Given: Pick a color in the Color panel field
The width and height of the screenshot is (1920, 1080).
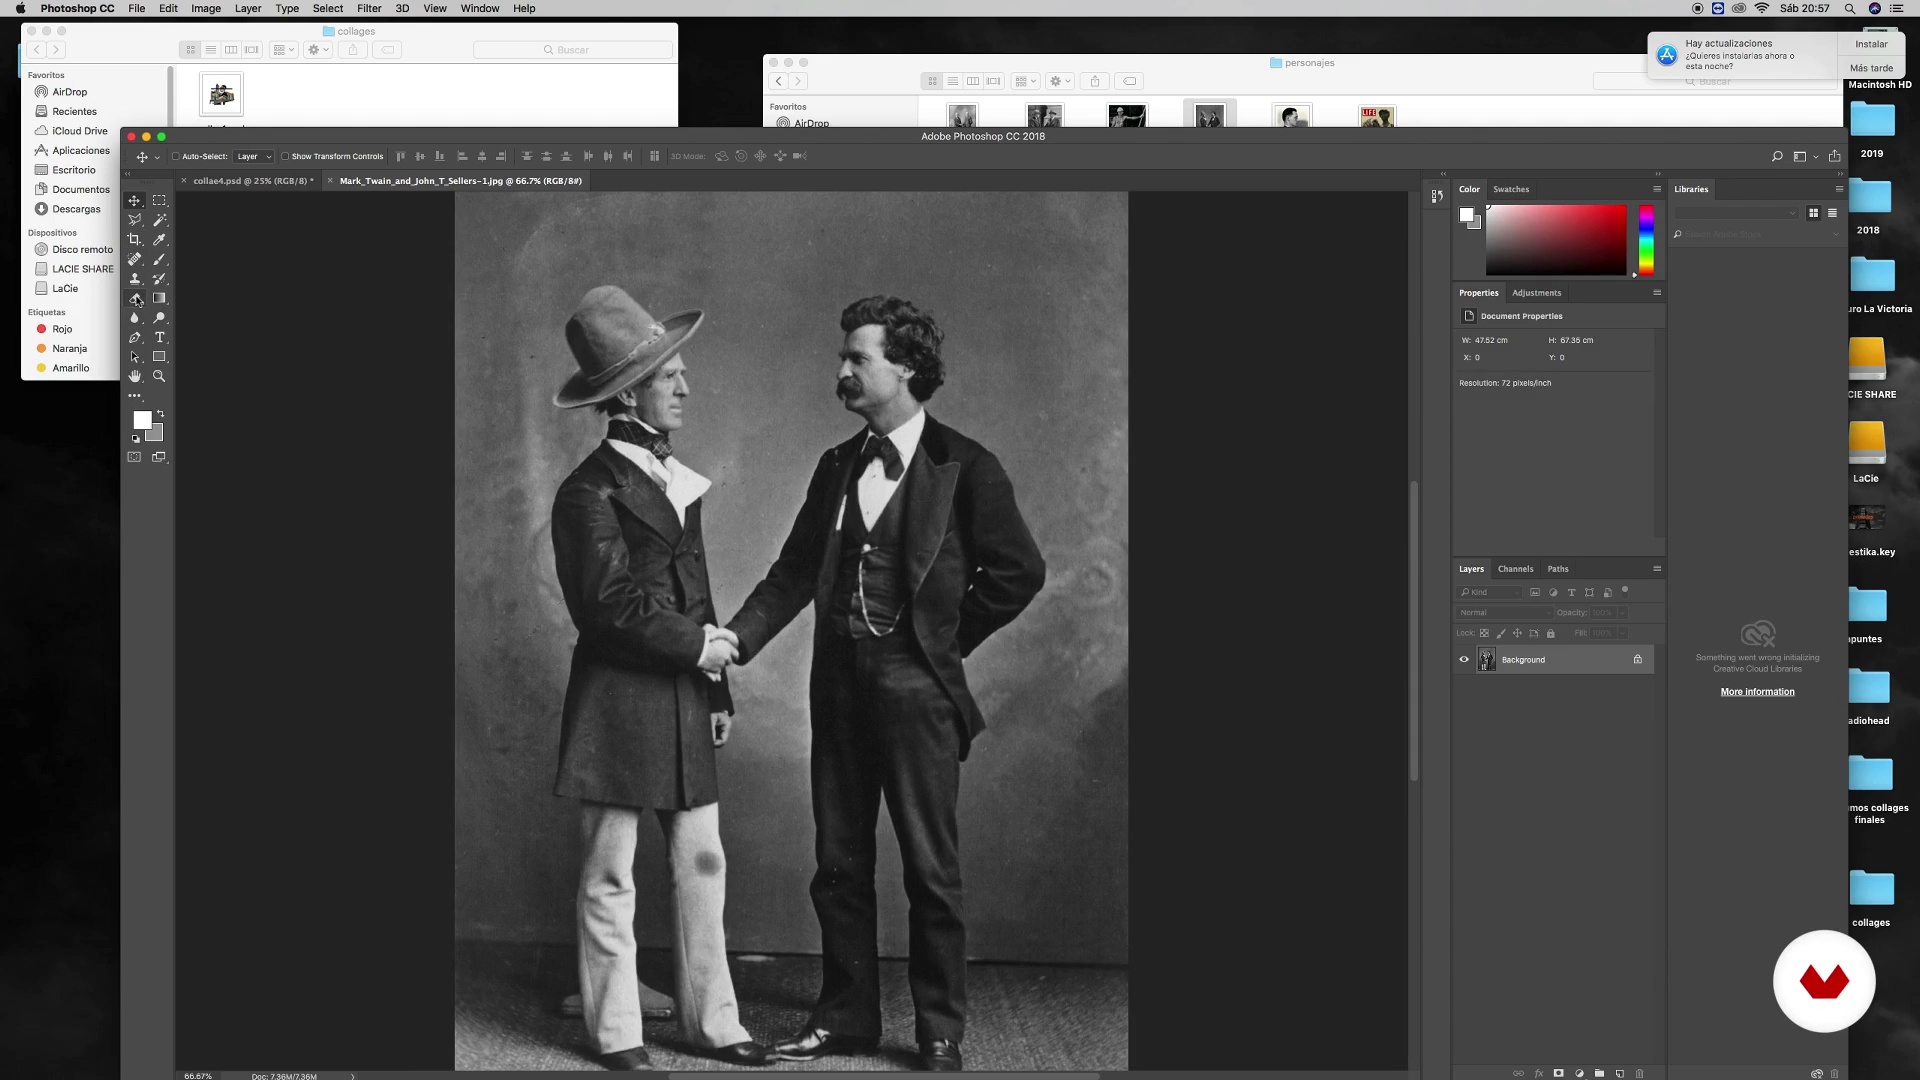Looking at the screenshot, I should pyautogui.click(x=1556, y=240).
